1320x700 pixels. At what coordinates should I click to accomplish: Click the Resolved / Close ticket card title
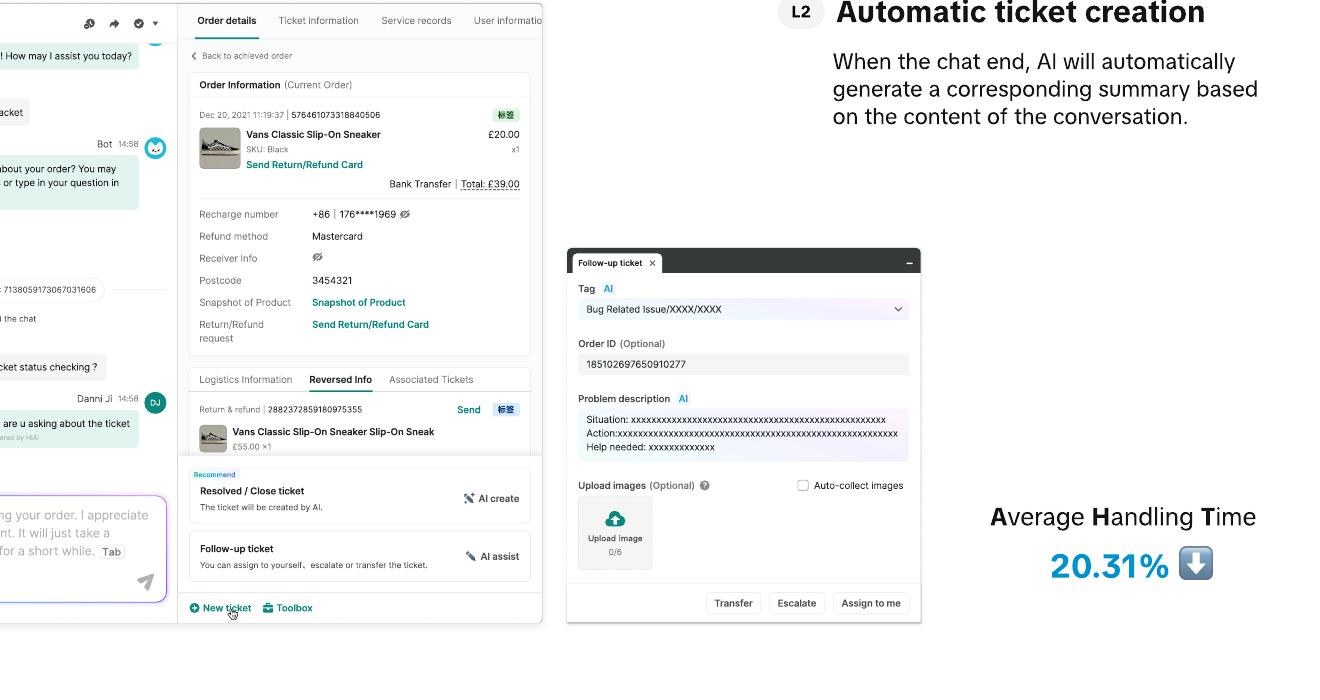[252, 491]
